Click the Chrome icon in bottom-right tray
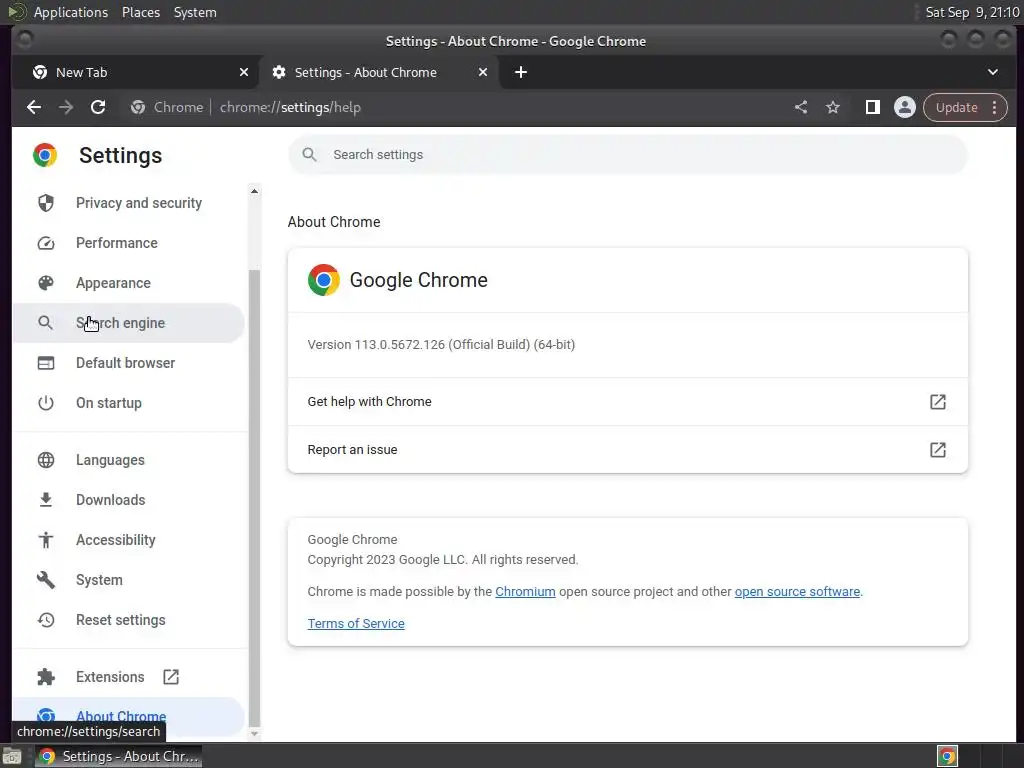The width and height of the screenshot is (1024, 768). click(947, 756)
